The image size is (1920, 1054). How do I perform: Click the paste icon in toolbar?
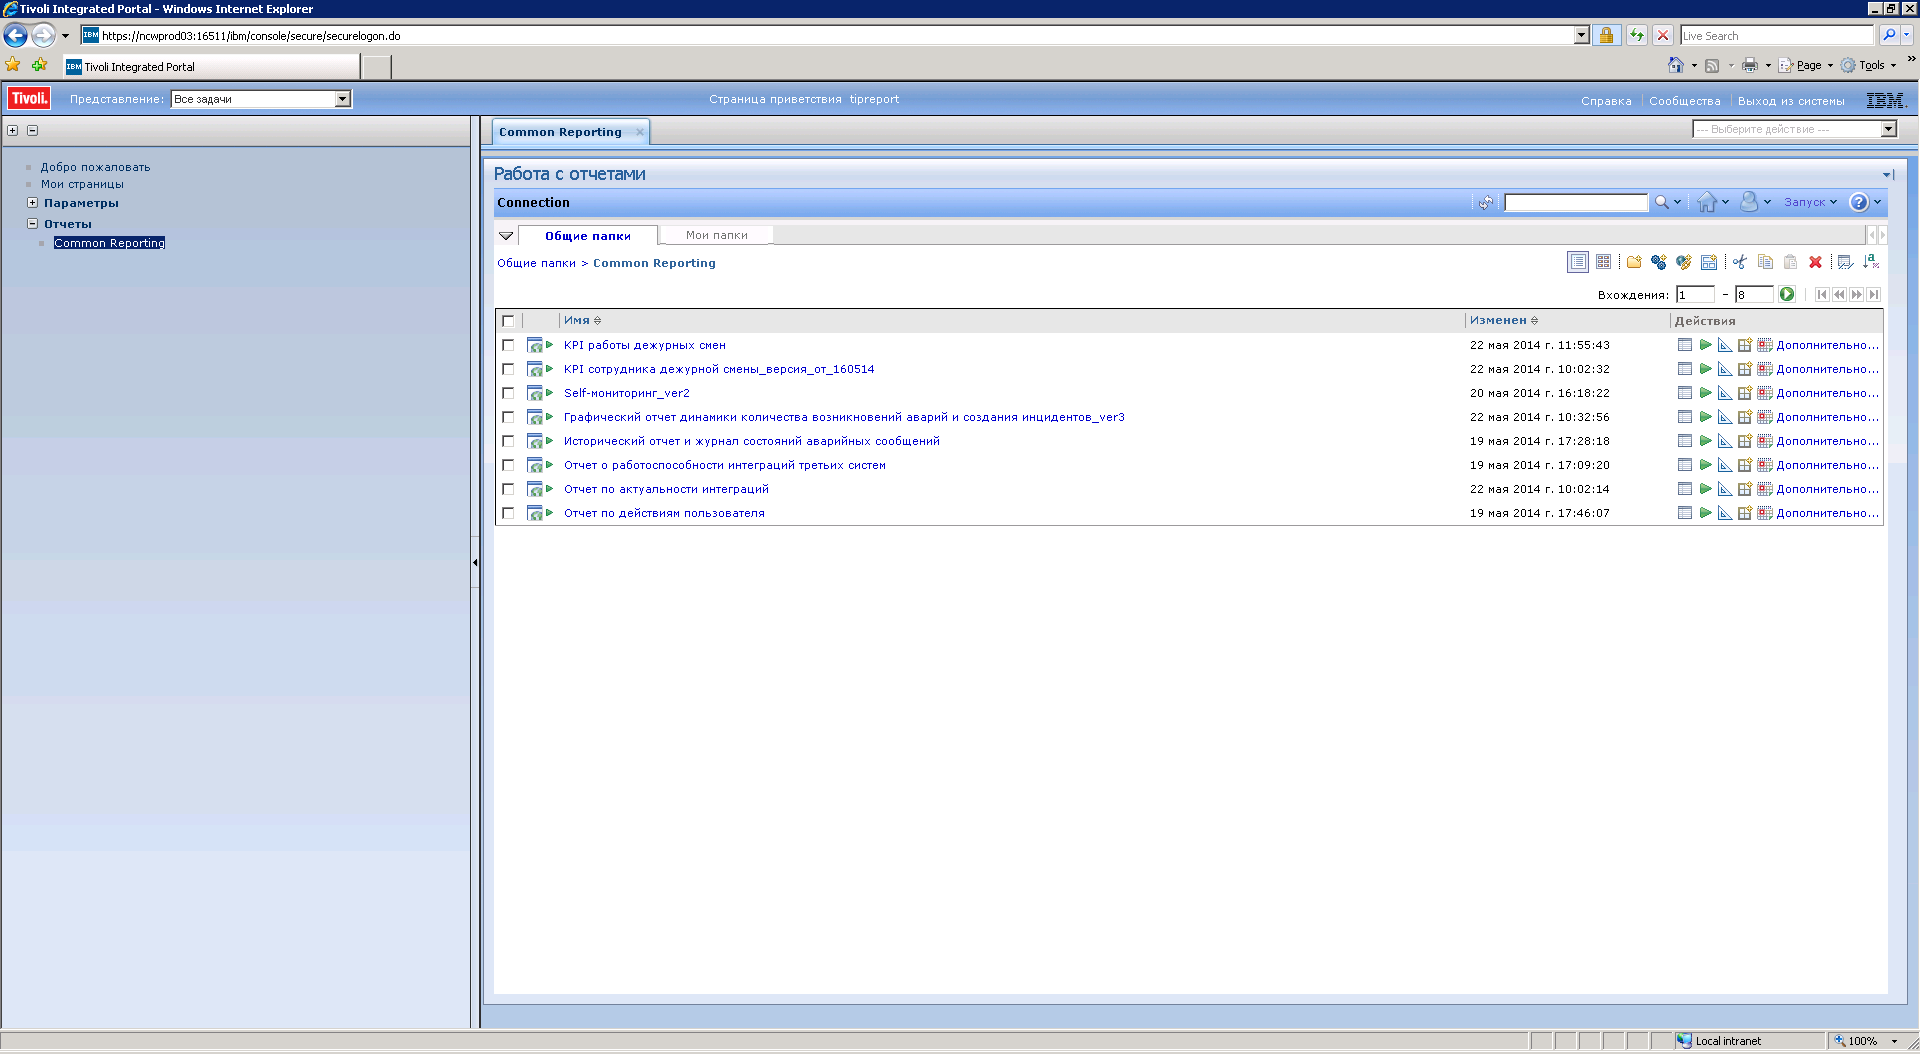pos(1790,262)
